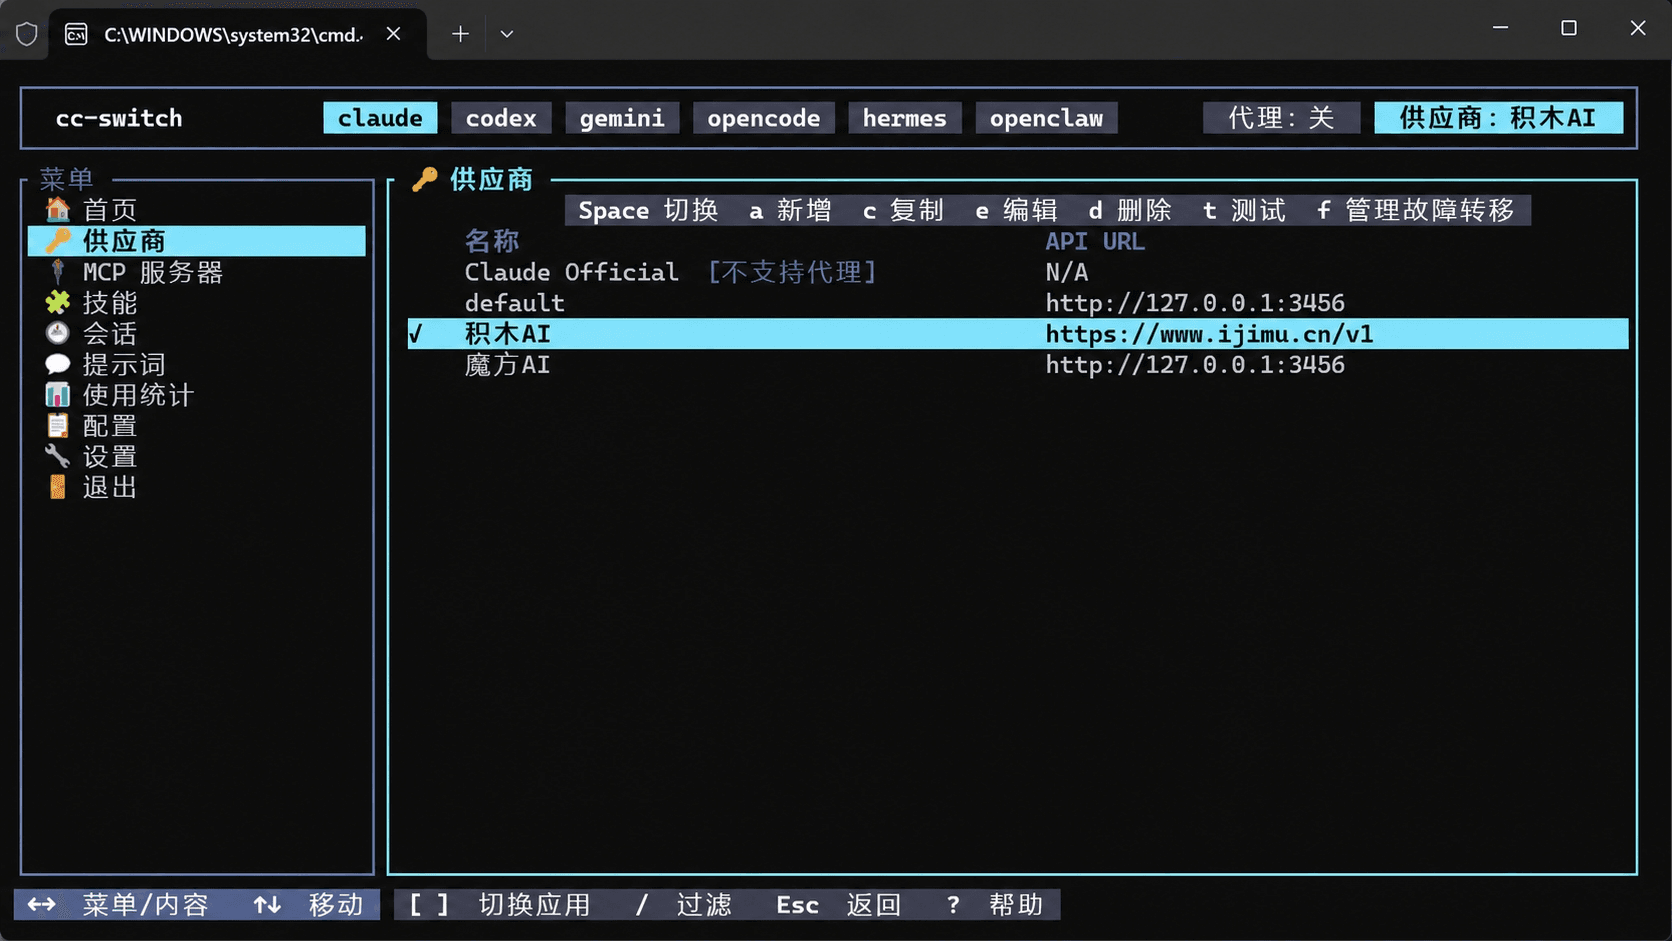Click the t 测试 test hint
The width and height of the screenshot is (1672, 941).
1244,210
